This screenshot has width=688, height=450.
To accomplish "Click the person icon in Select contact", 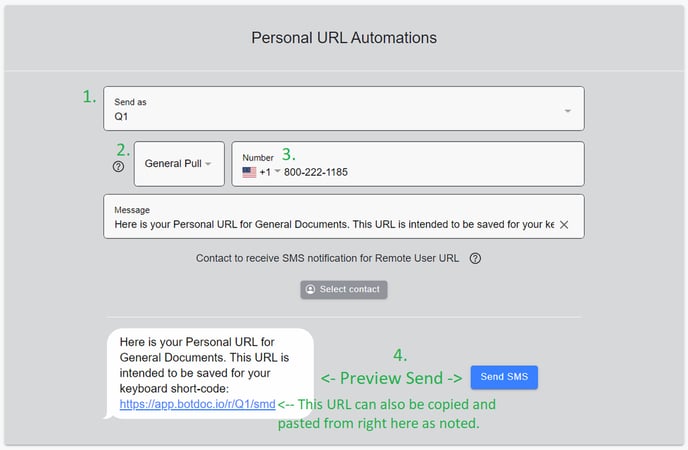I will [310, 290].
